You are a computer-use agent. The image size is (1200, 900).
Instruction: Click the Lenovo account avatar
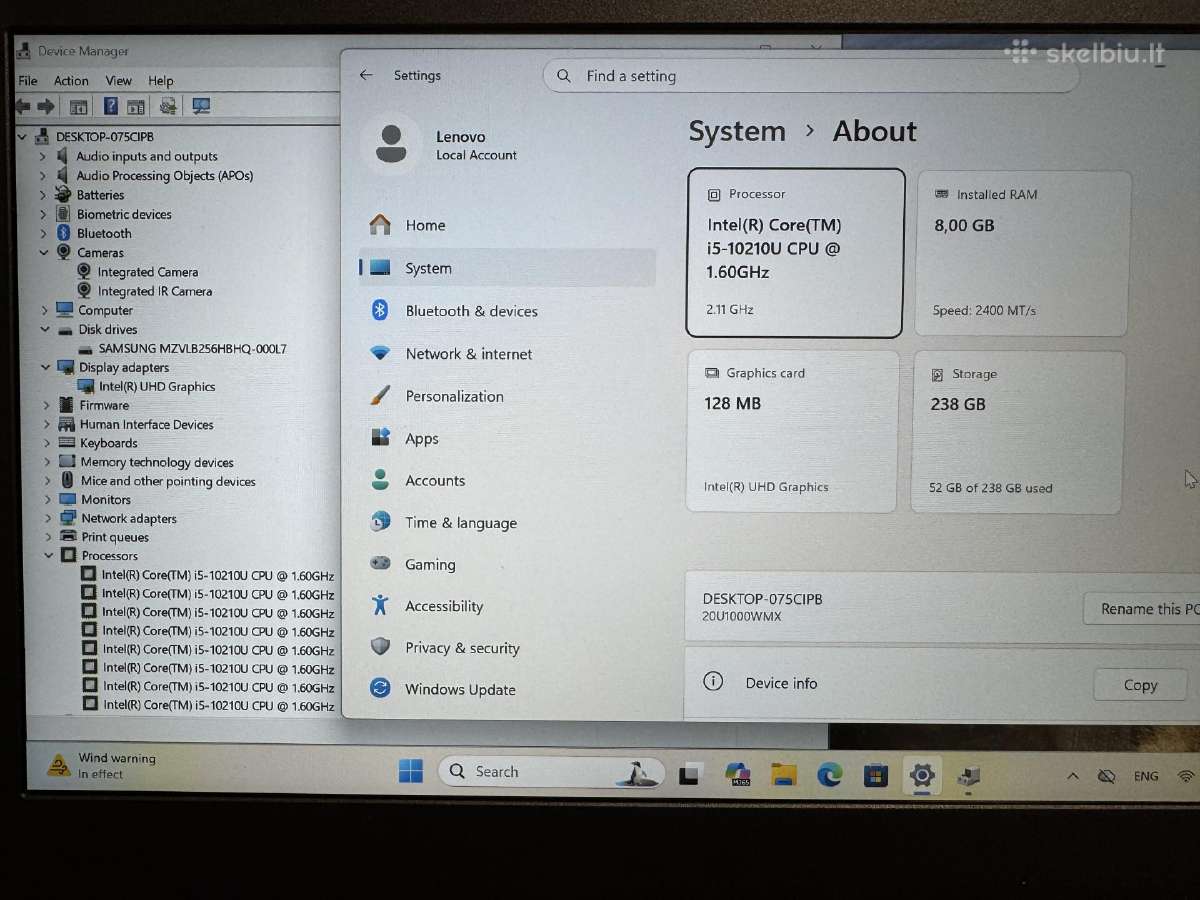390,145
